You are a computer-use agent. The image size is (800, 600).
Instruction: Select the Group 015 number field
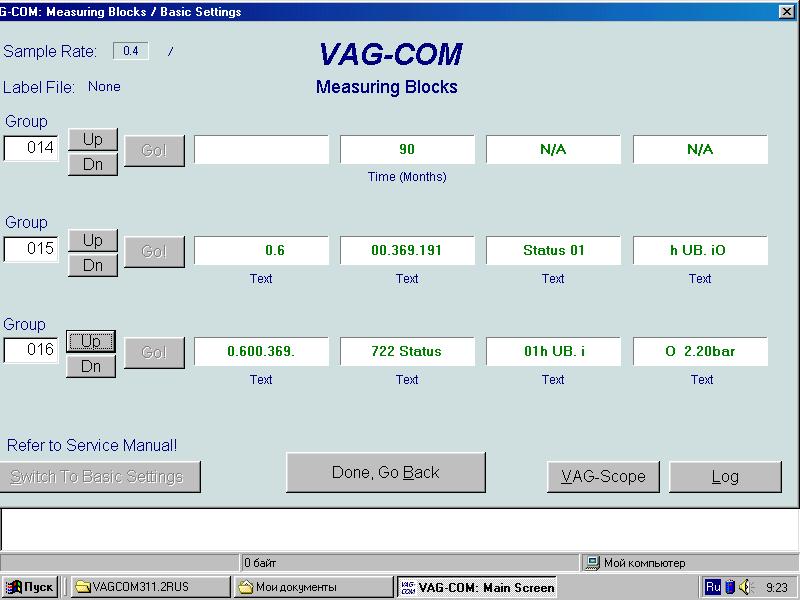[x=31, y=250]
